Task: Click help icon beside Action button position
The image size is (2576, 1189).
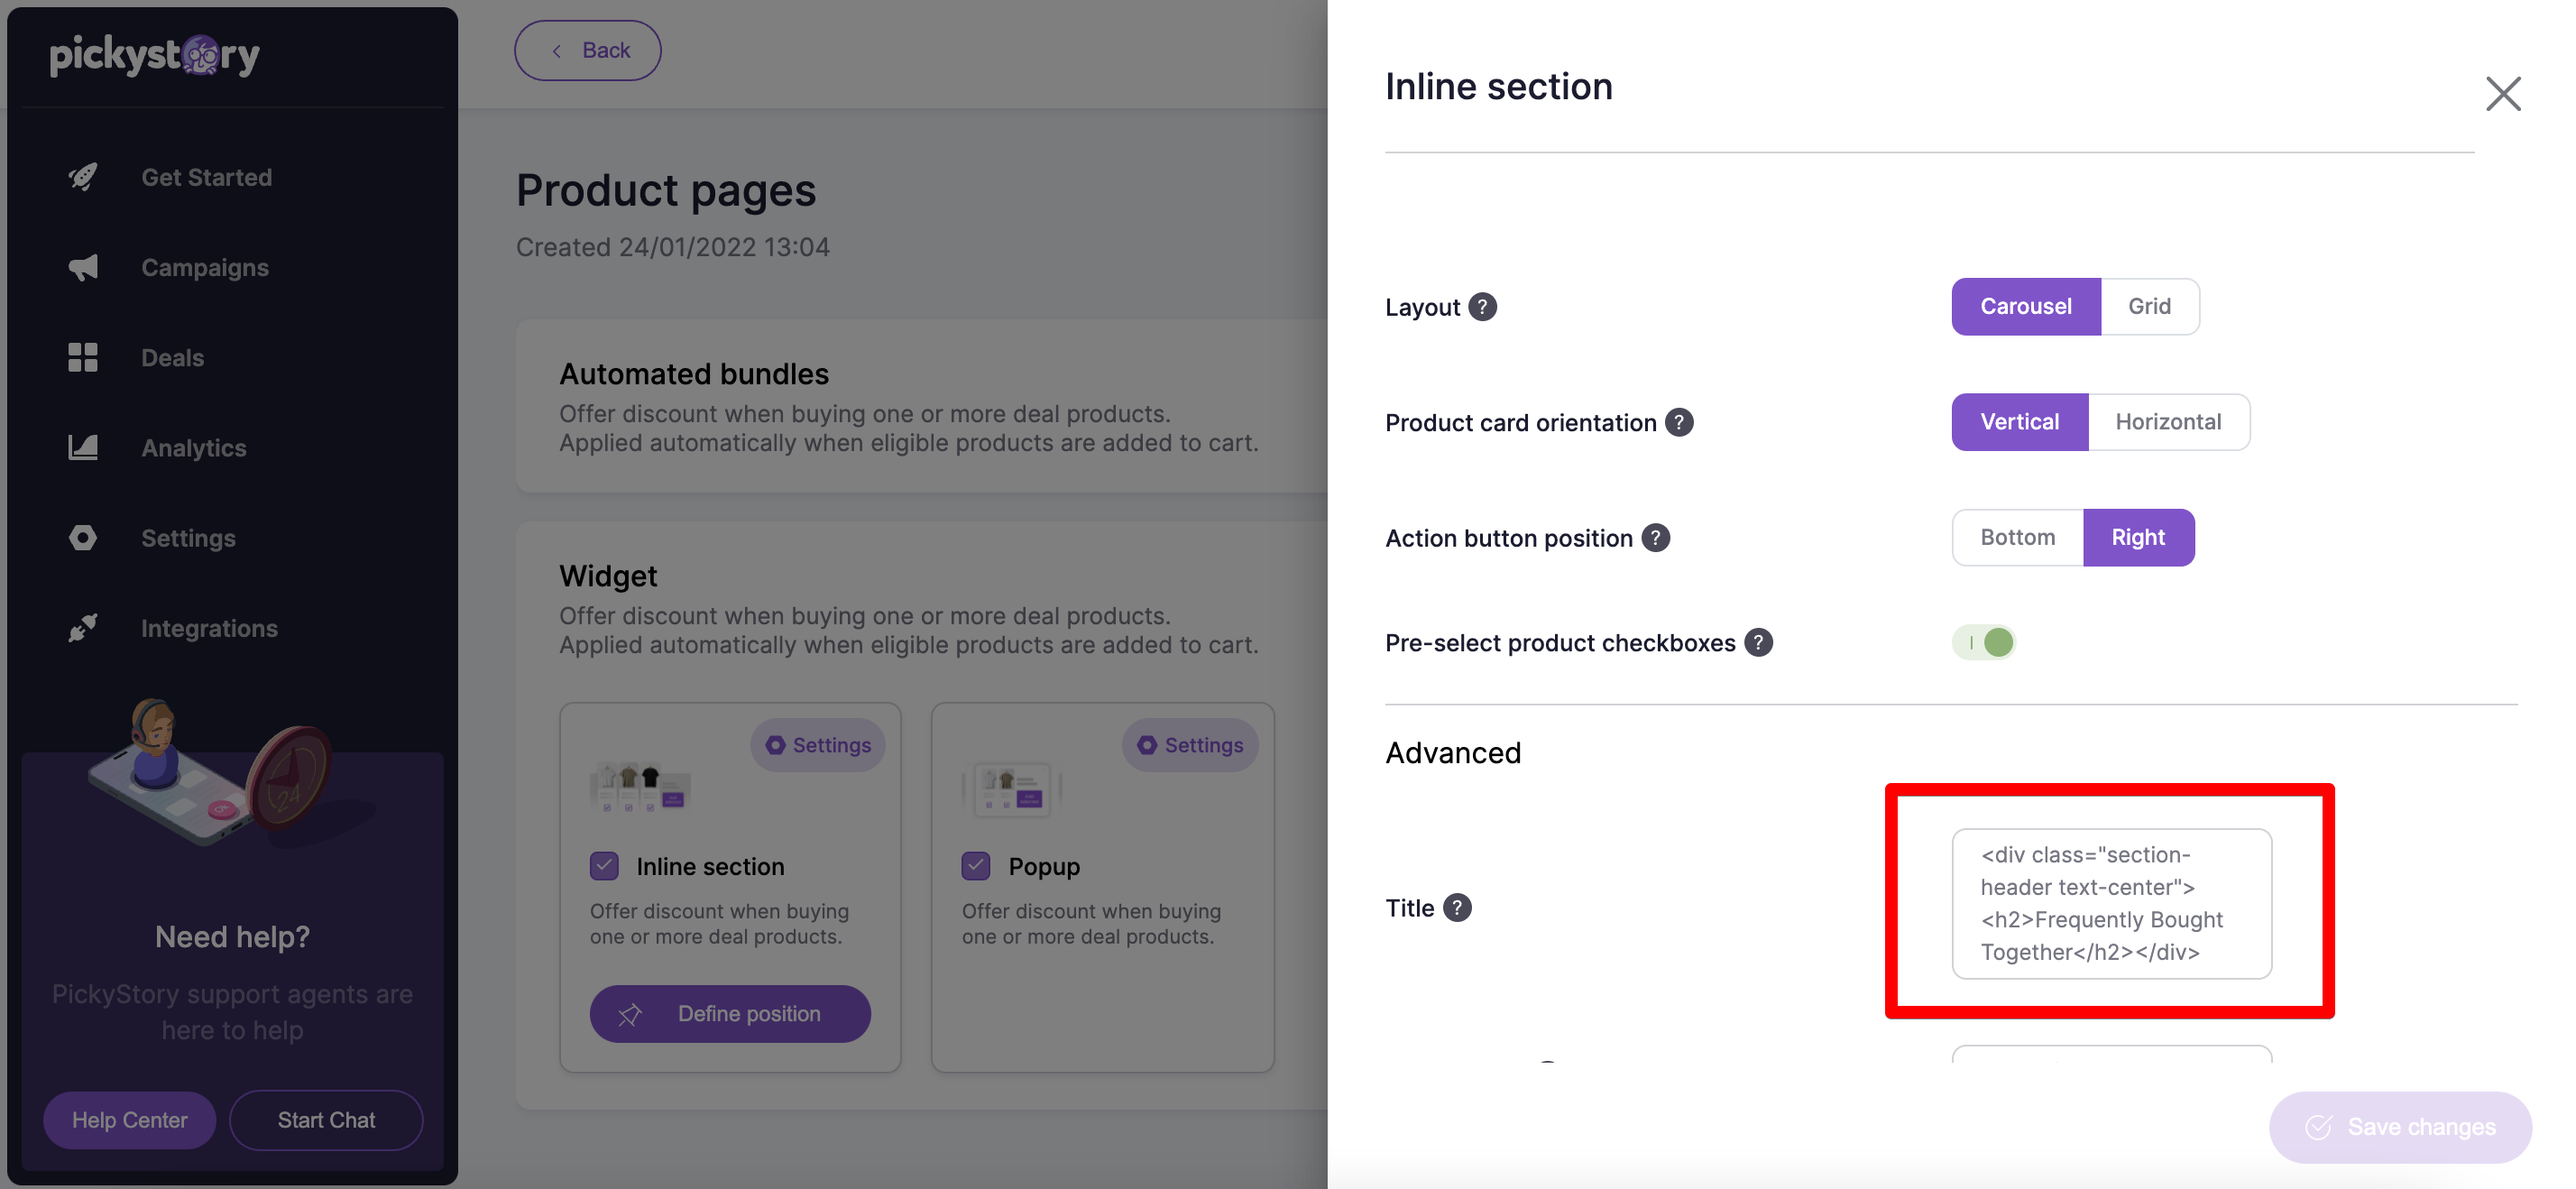Action: 1656,538
